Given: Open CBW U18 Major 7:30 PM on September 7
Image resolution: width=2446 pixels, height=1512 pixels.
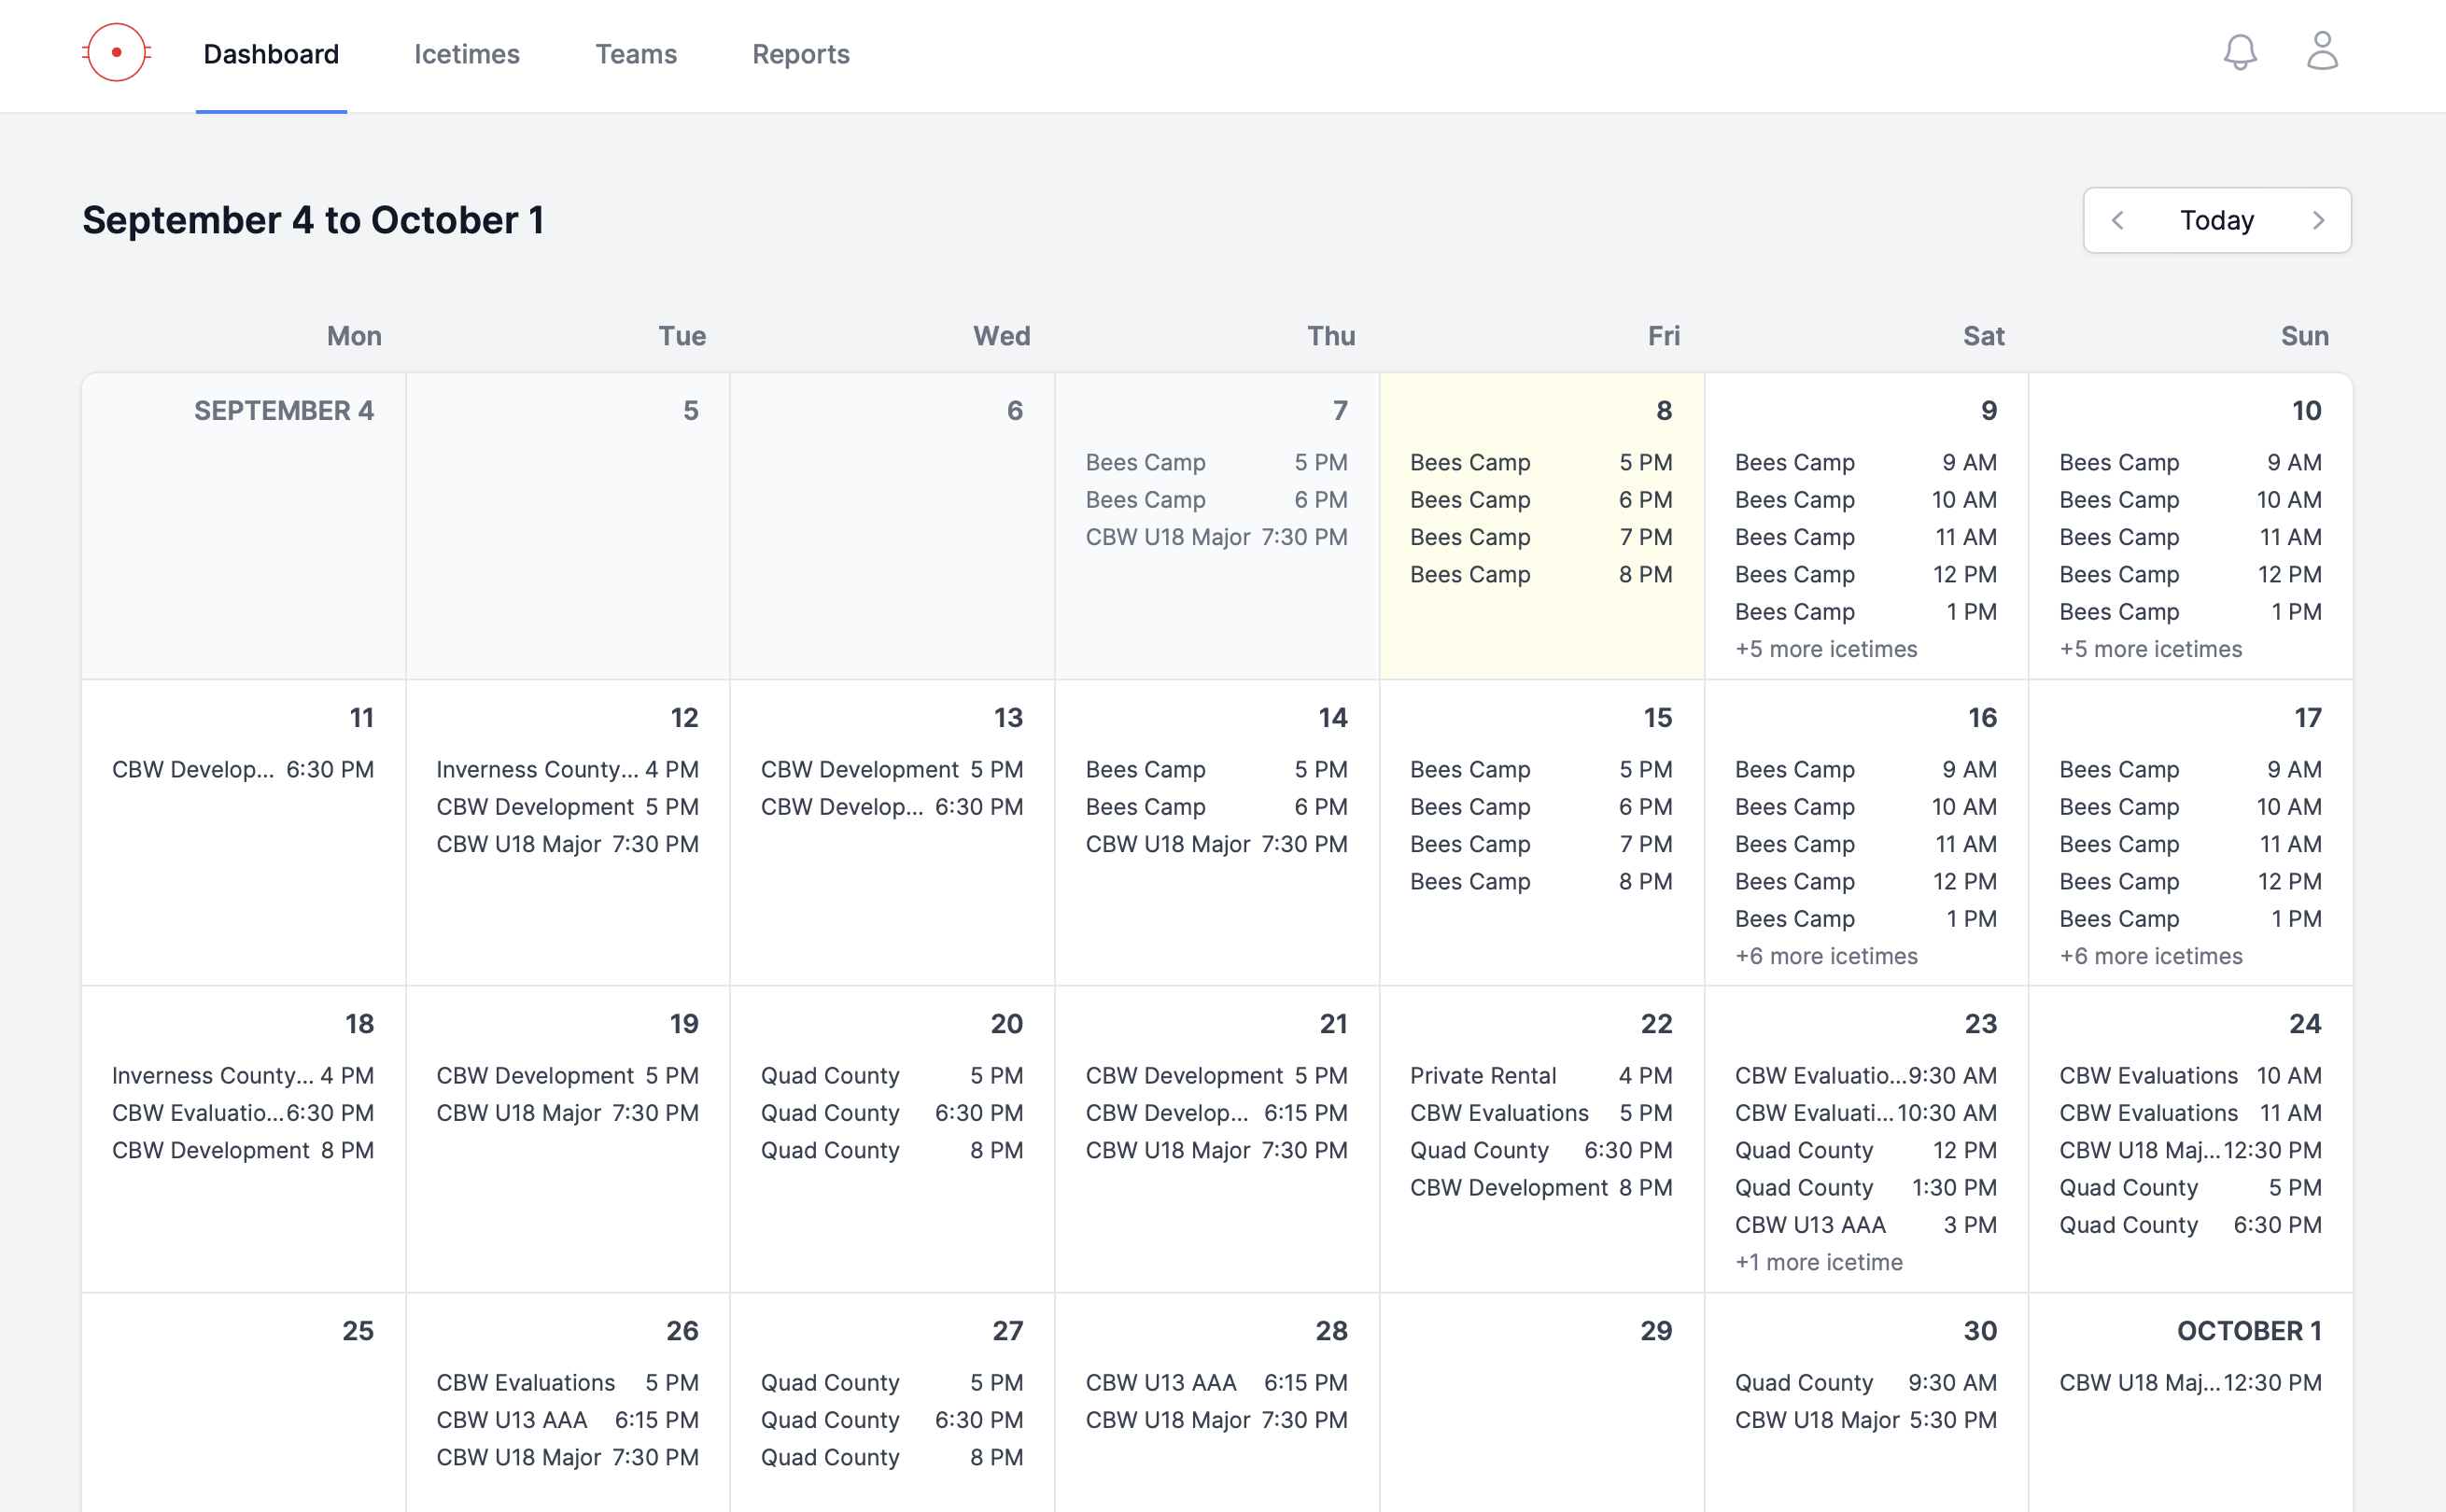Looking at the screenshot, I should (x=1216, y=537).
